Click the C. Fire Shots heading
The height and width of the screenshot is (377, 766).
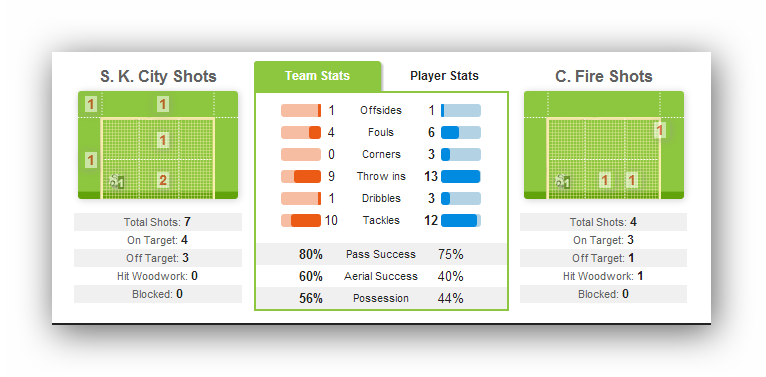[604, 77]
